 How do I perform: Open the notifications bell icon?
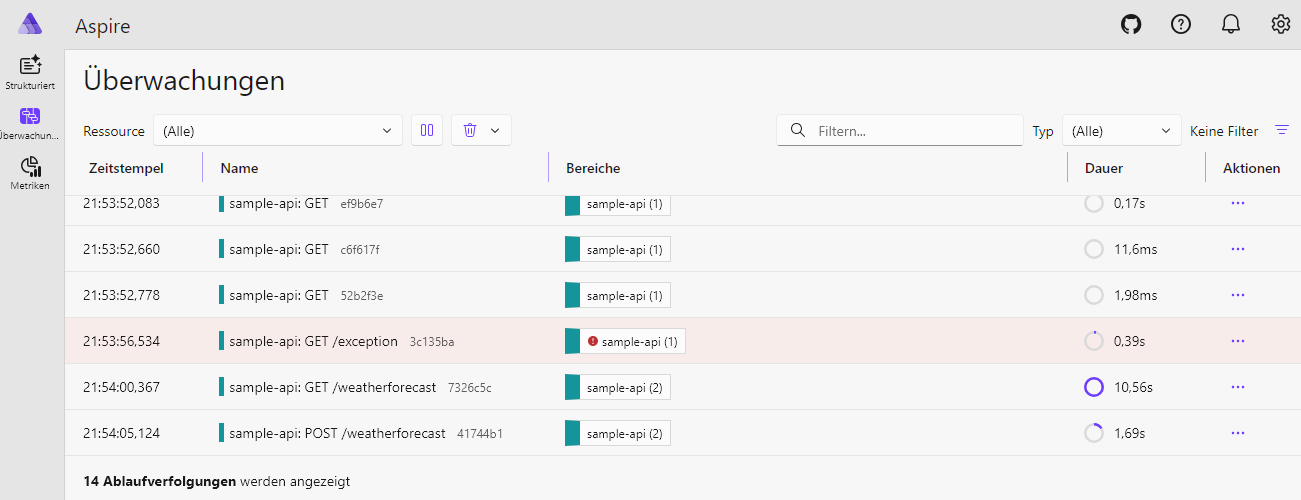pyautogui.click(x=1231, y=24)
